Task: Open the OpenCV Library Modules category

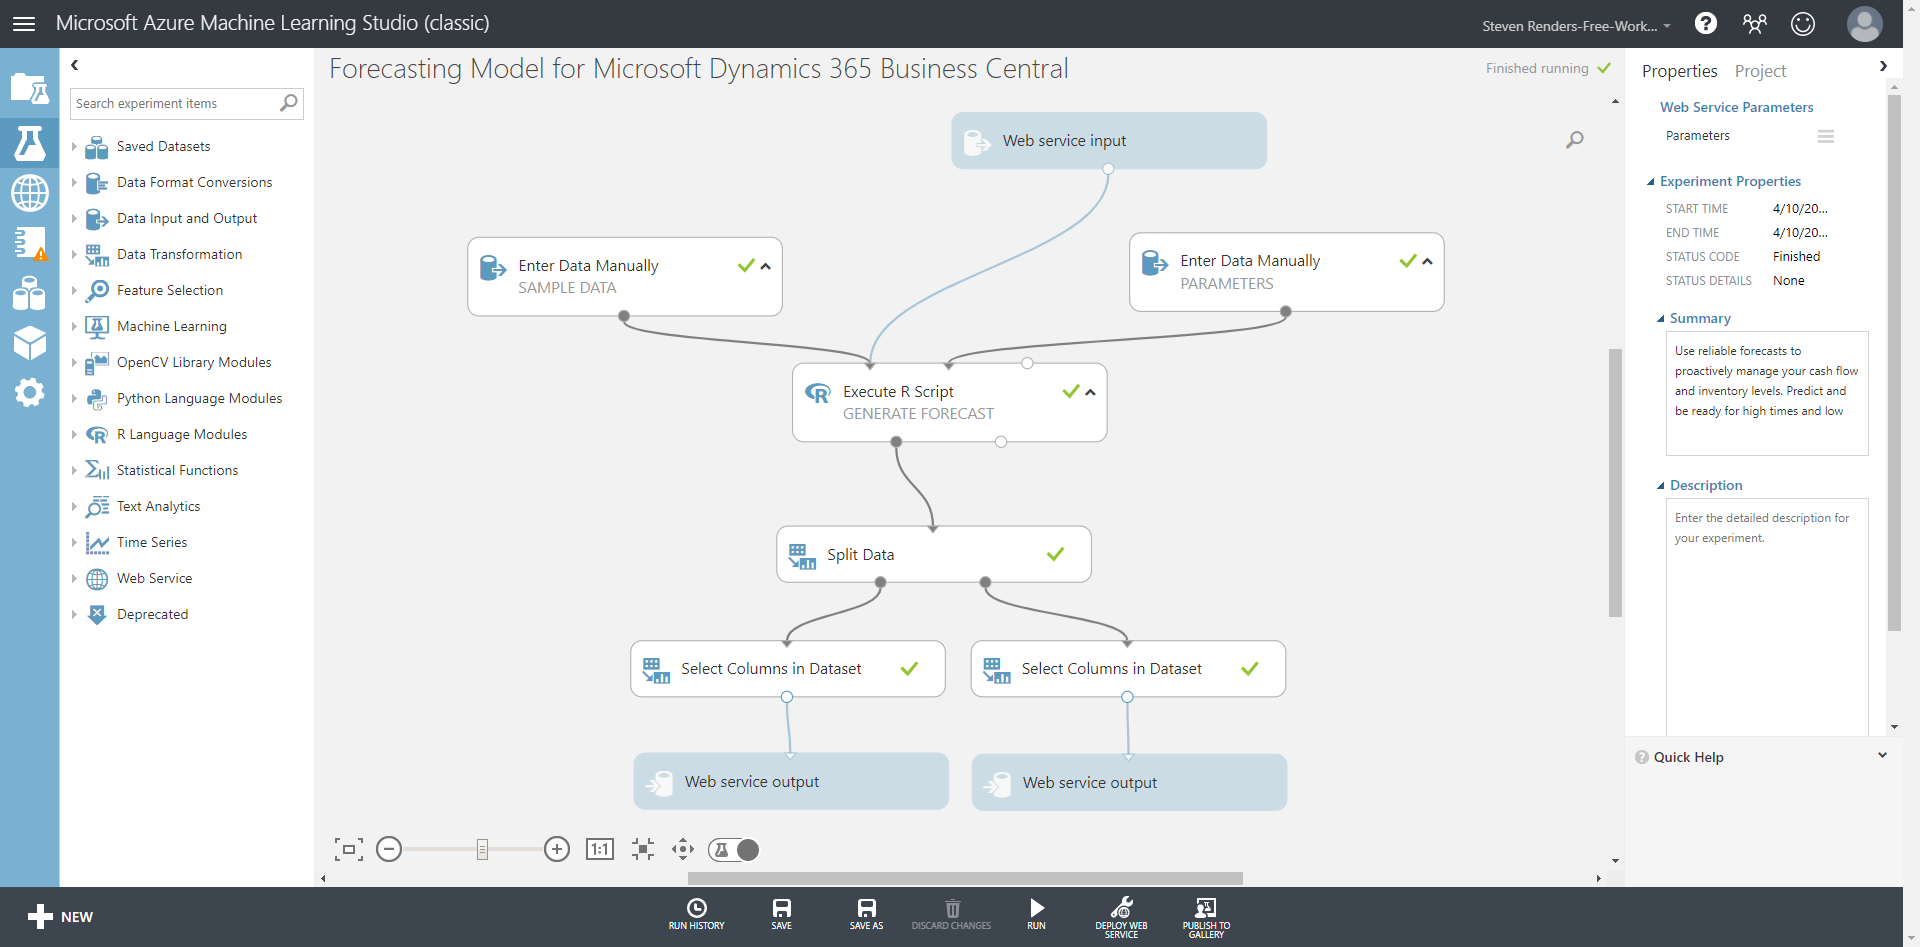Action: (x=194, y=362)
